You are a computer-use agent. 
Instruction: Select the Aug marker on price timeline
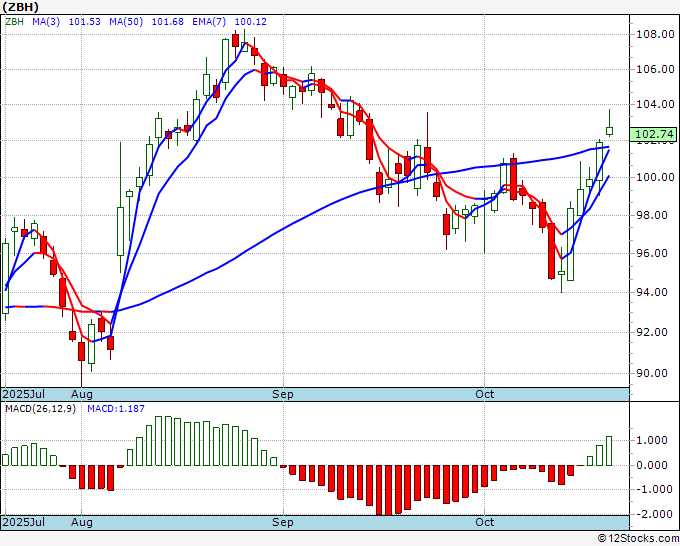click(82, 394)
